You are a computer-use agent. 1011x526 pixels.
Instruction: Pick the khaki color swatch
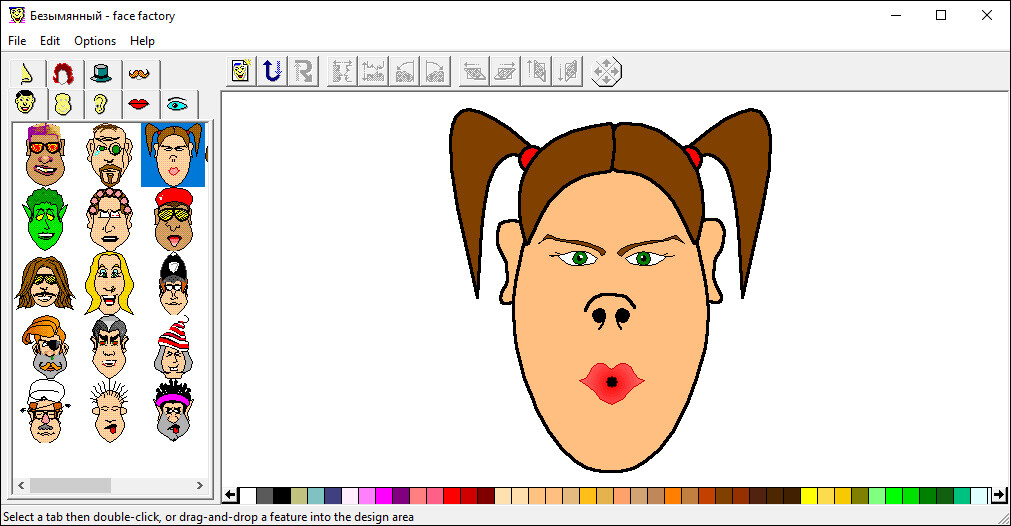click(x=299, y=496)
